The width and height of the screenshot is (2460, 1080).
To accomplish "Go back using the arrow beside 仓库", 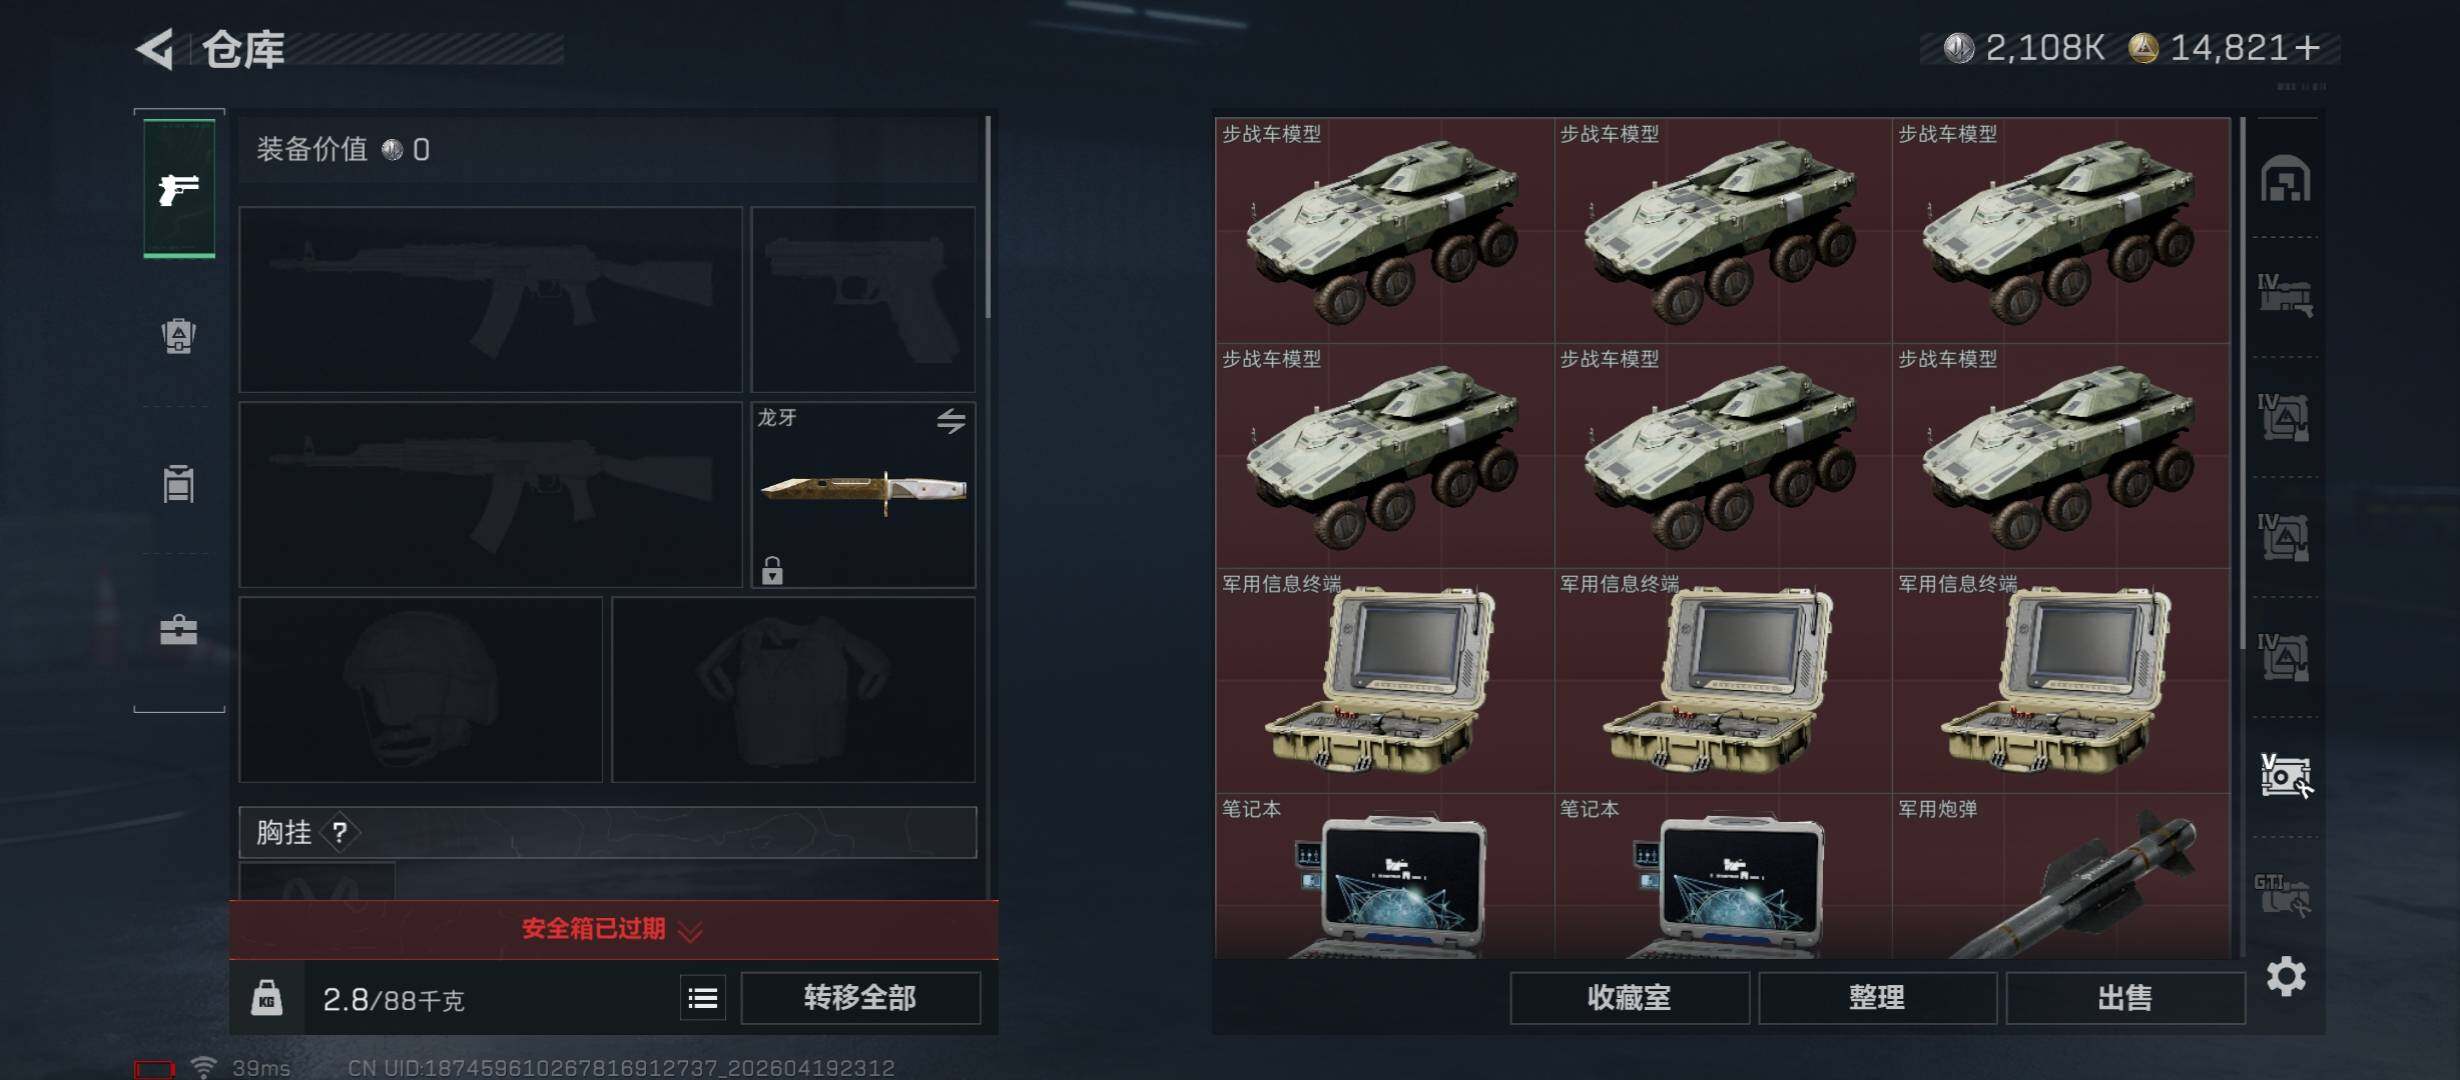I will [x=156, y=48].
